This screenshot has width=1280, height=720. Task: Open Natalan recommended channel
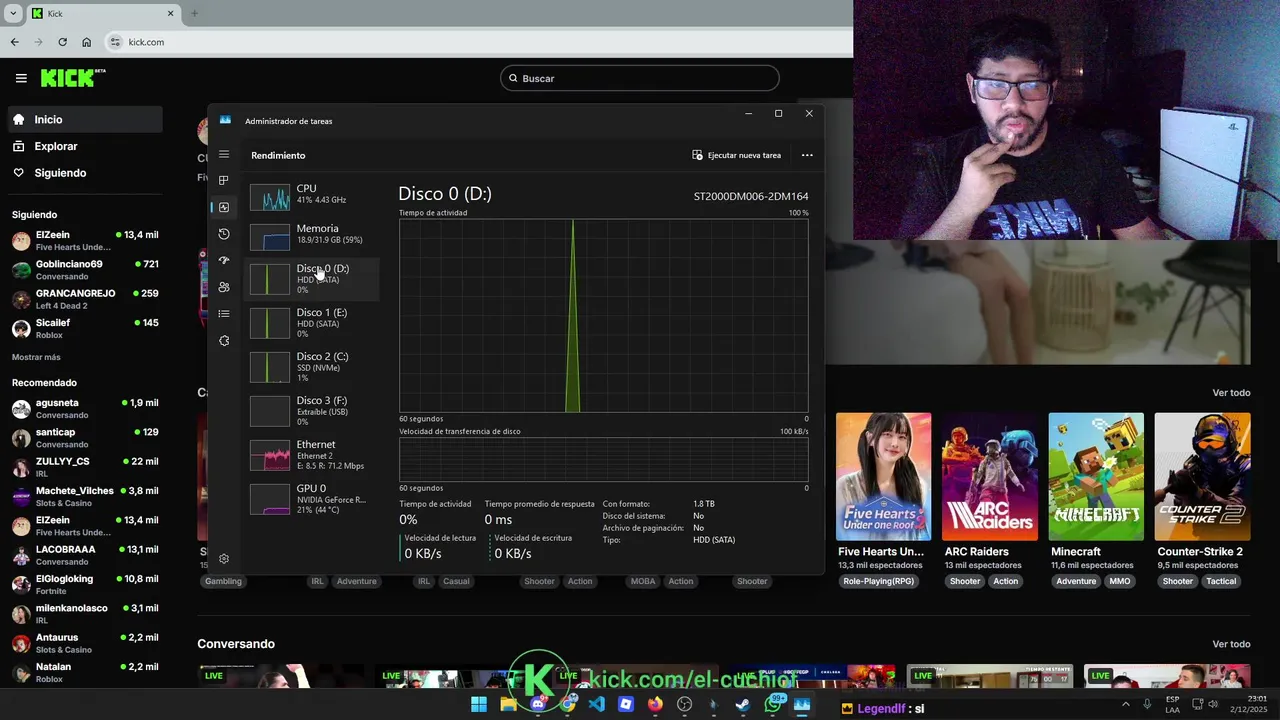click(x=85, y=672)
